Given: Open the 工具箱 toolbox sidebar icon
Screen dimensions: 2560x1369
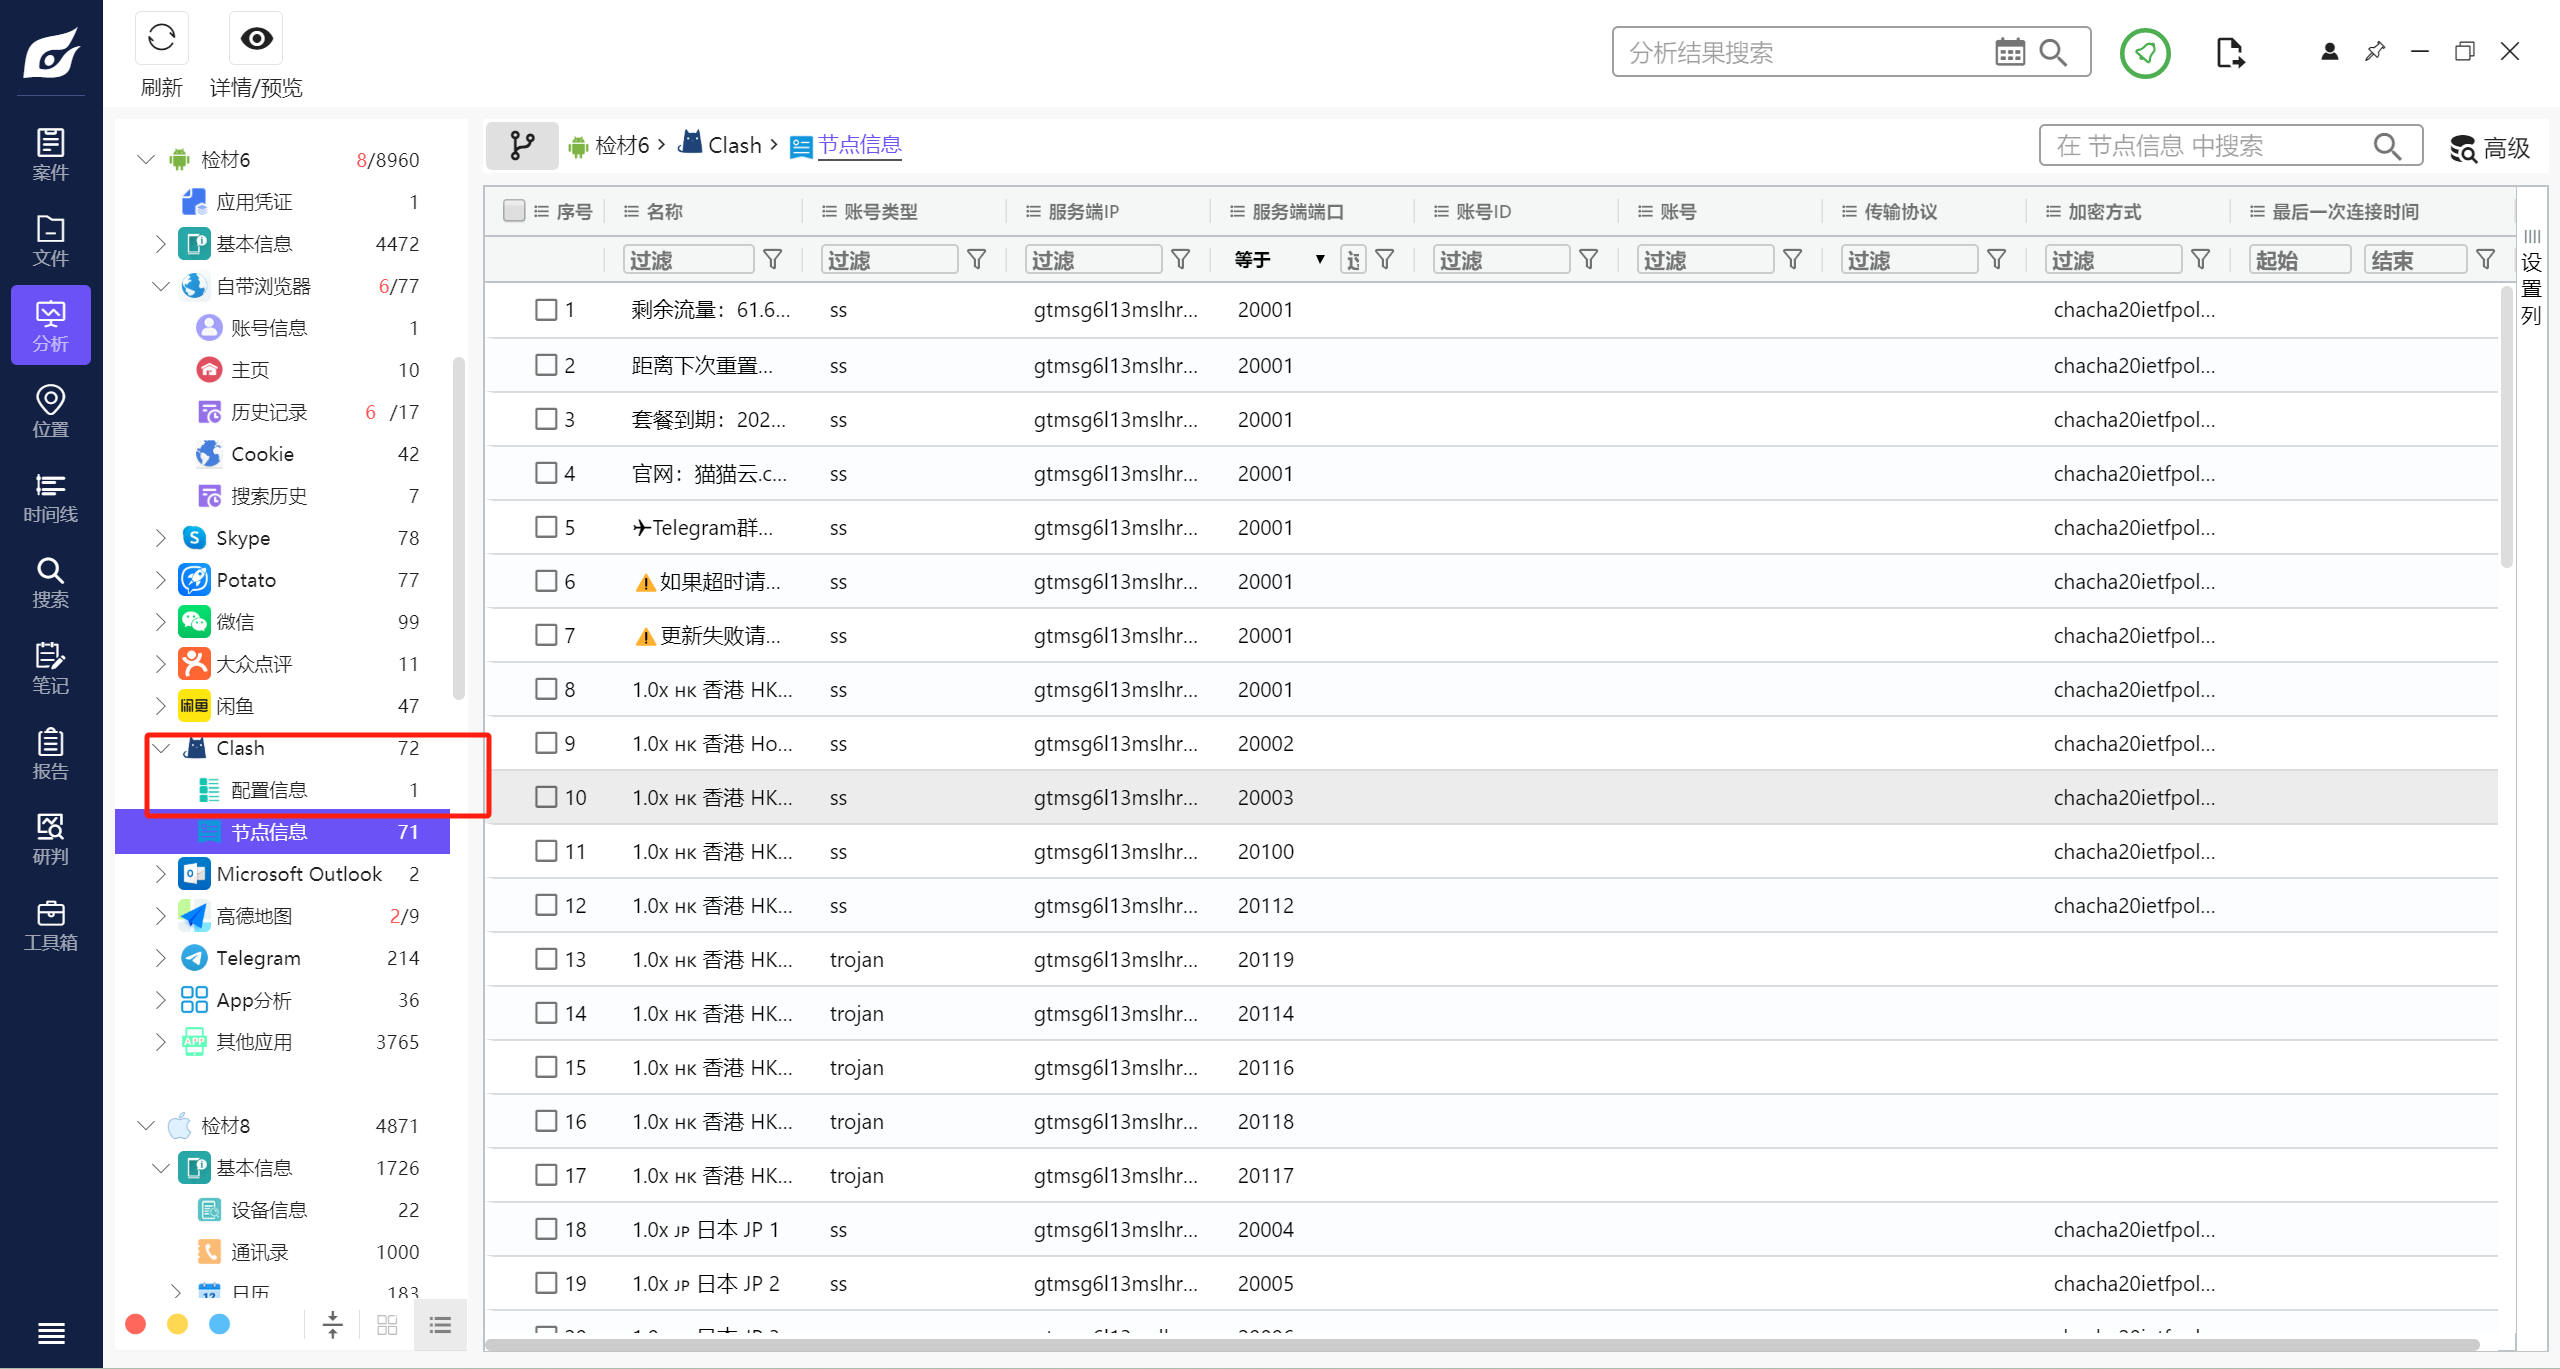Looking at the screenshot, I should [50, 925].
